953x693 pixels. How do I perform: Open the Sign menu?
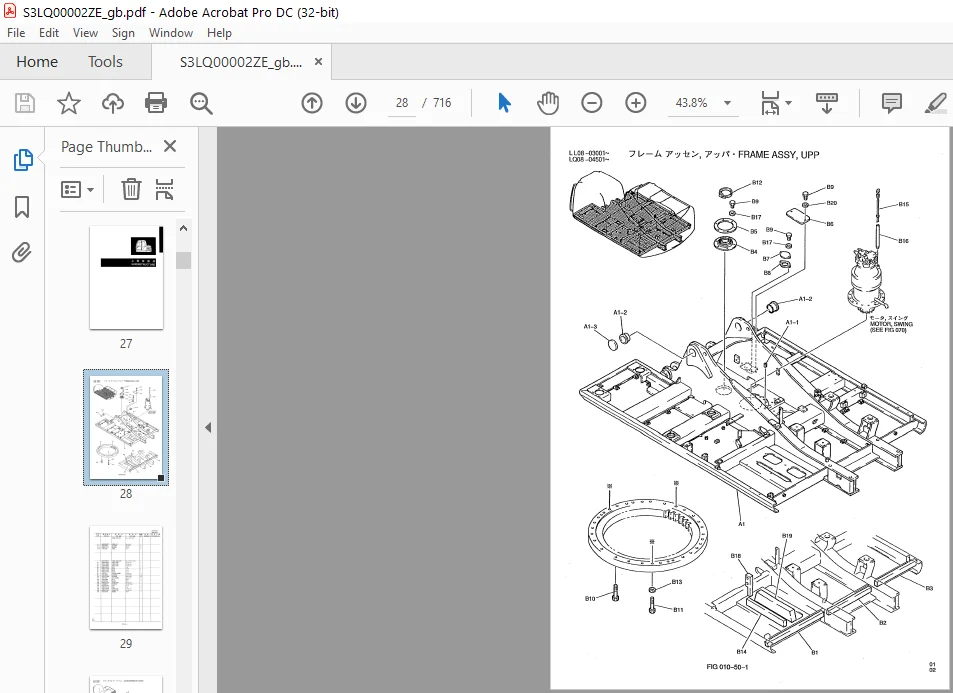coord(123,33)
